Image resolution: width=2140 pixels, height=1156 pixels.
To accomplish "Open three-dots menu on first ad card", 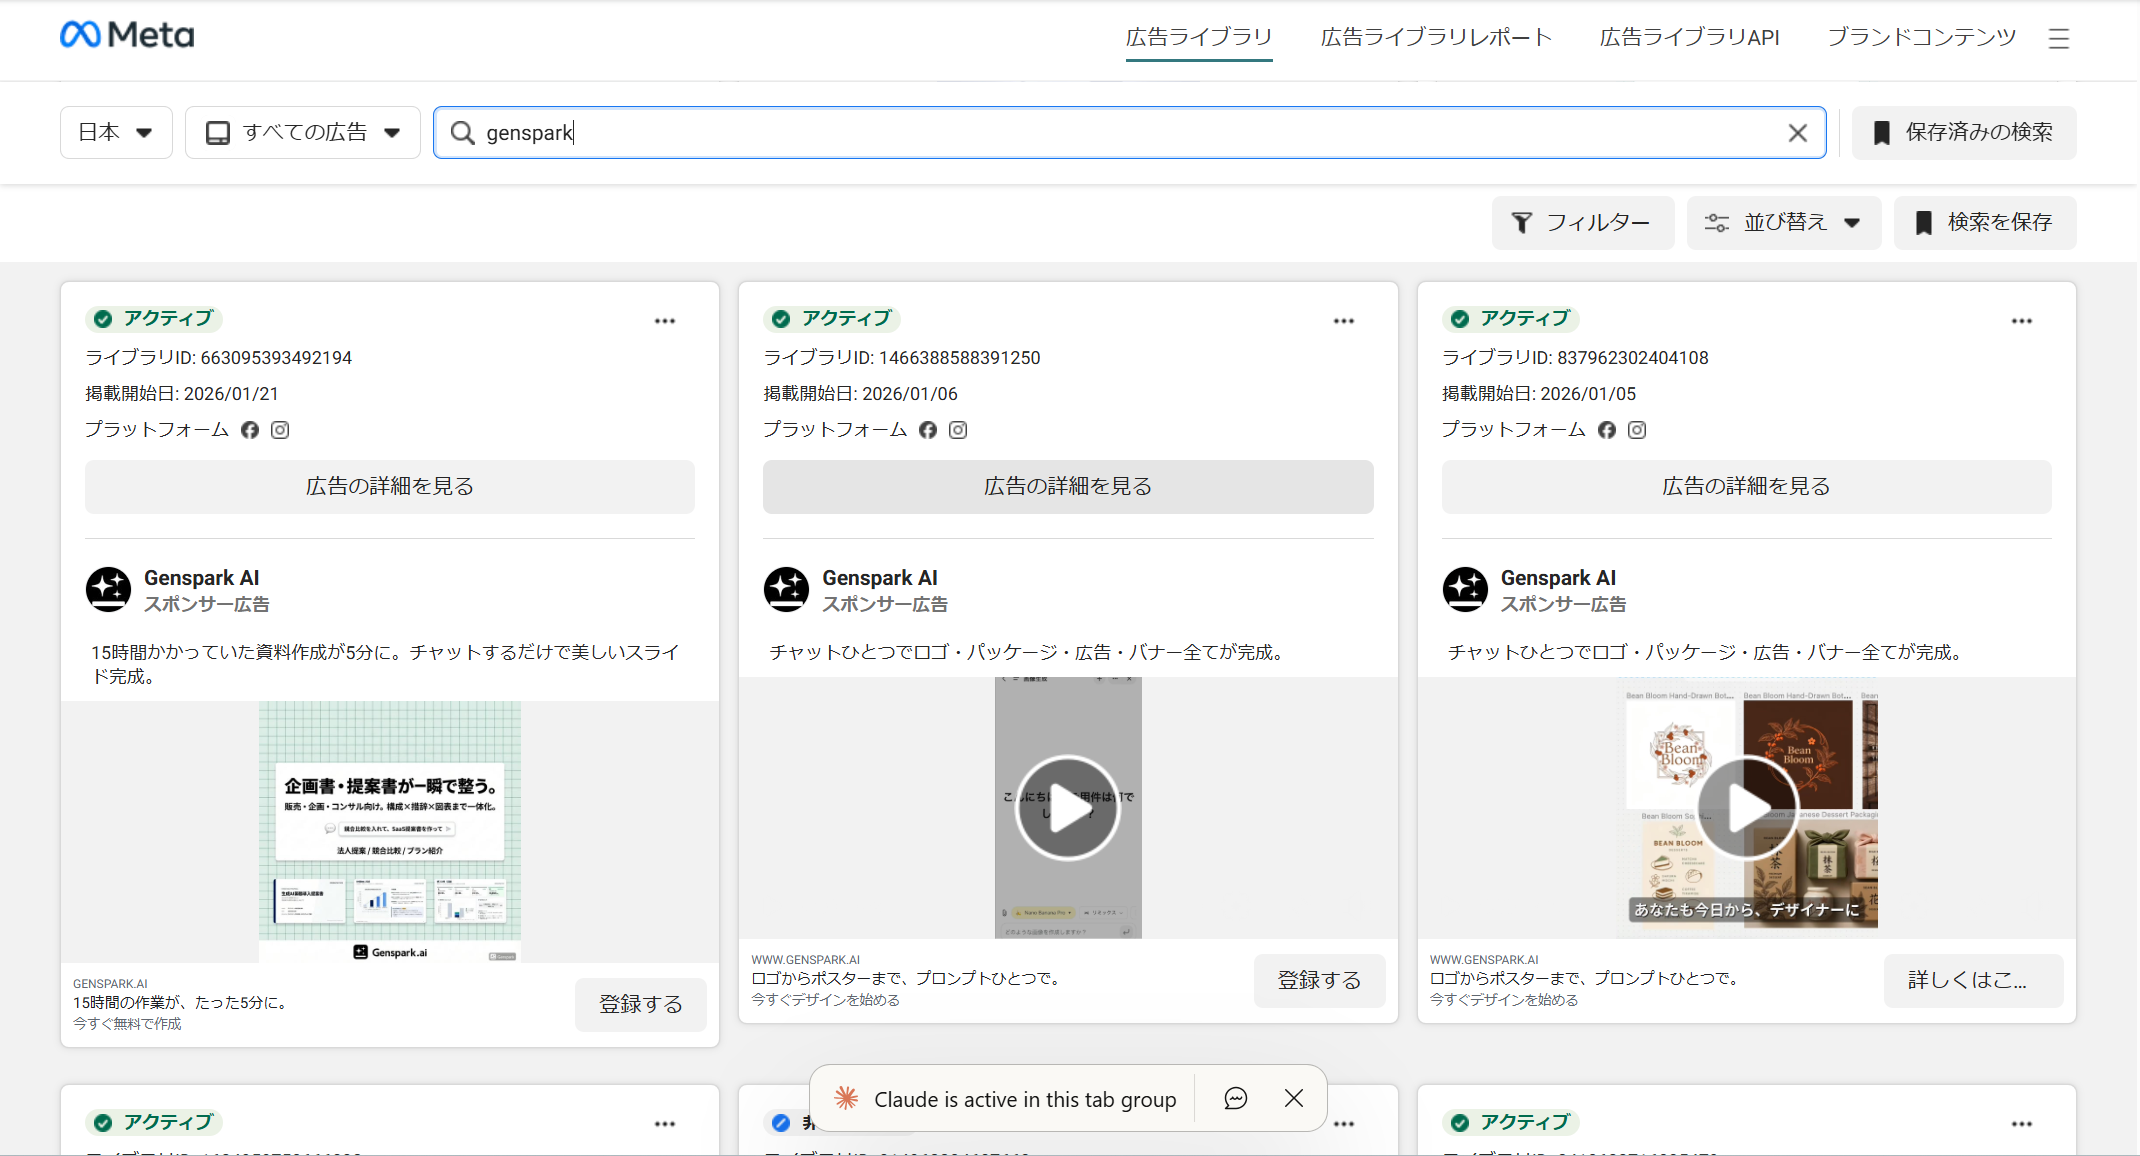I will click(x=665, y=321).
